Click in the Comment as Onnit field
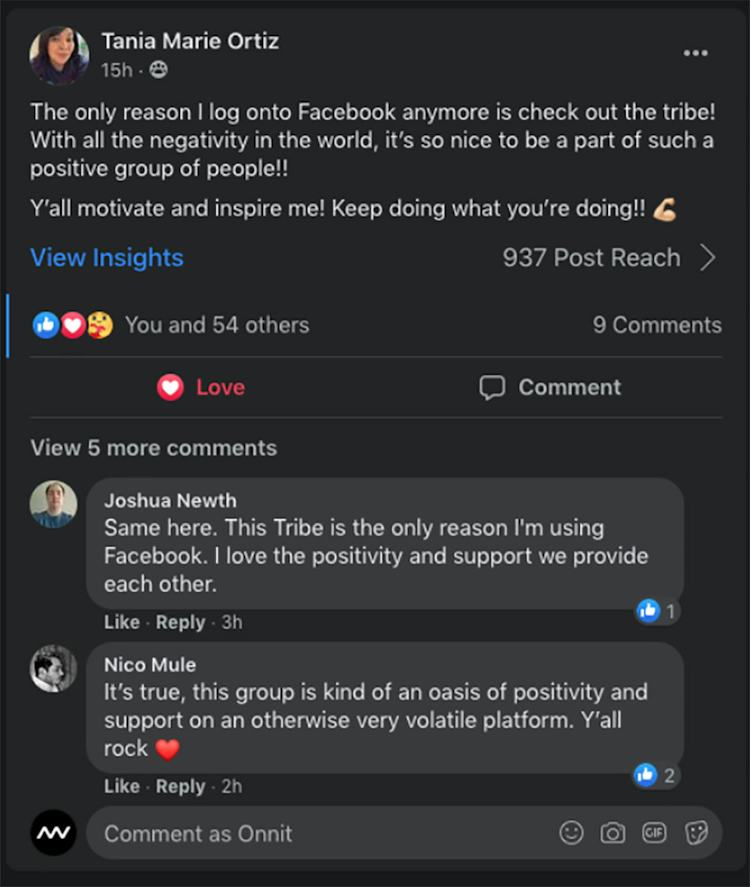The height and width of the screenshot is (887, 750). pos(320,833)
